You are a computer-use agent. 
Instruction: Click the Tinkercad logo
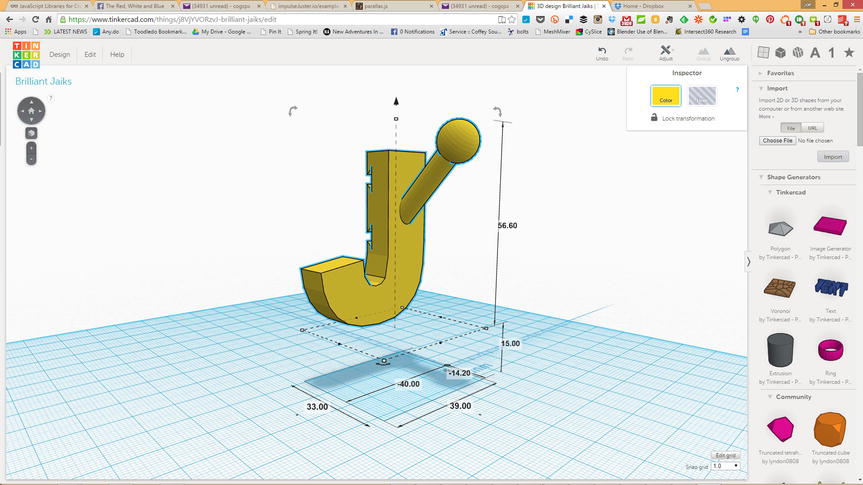point(24,55)
